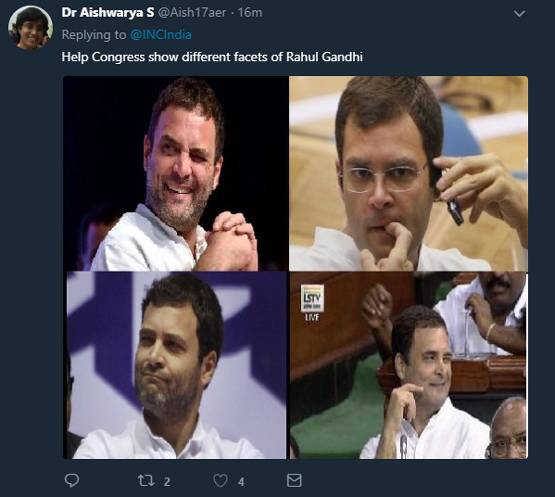
Task: Click the retweet count showing 2
Action: [x=167, y=482]
